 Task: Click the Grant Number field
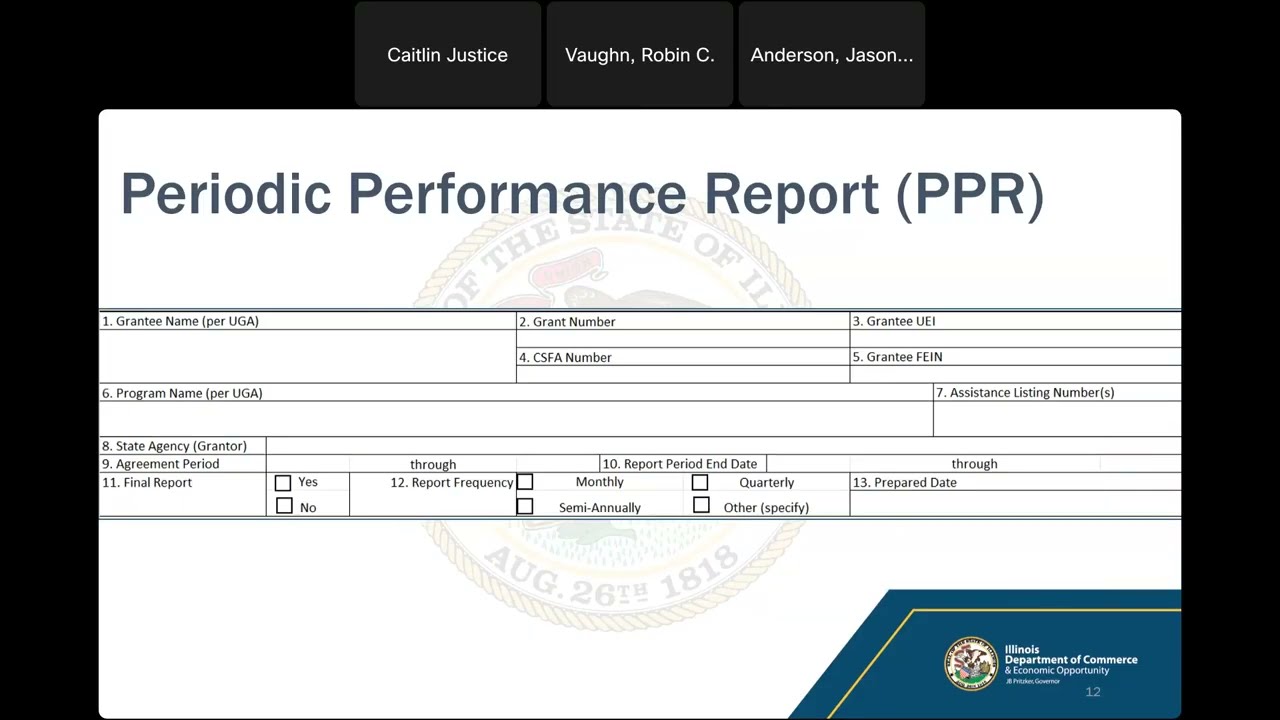(683, 339)
